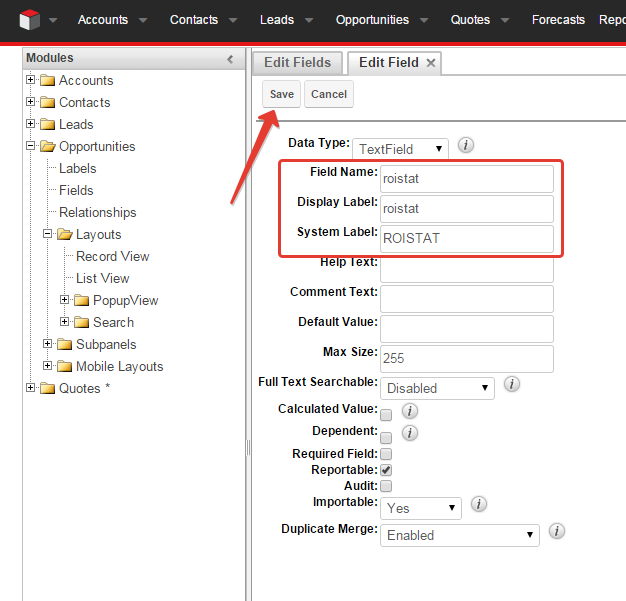Collapse the Opportunities module tree node
The image size is (626, 601).
(x=30, y=145)
